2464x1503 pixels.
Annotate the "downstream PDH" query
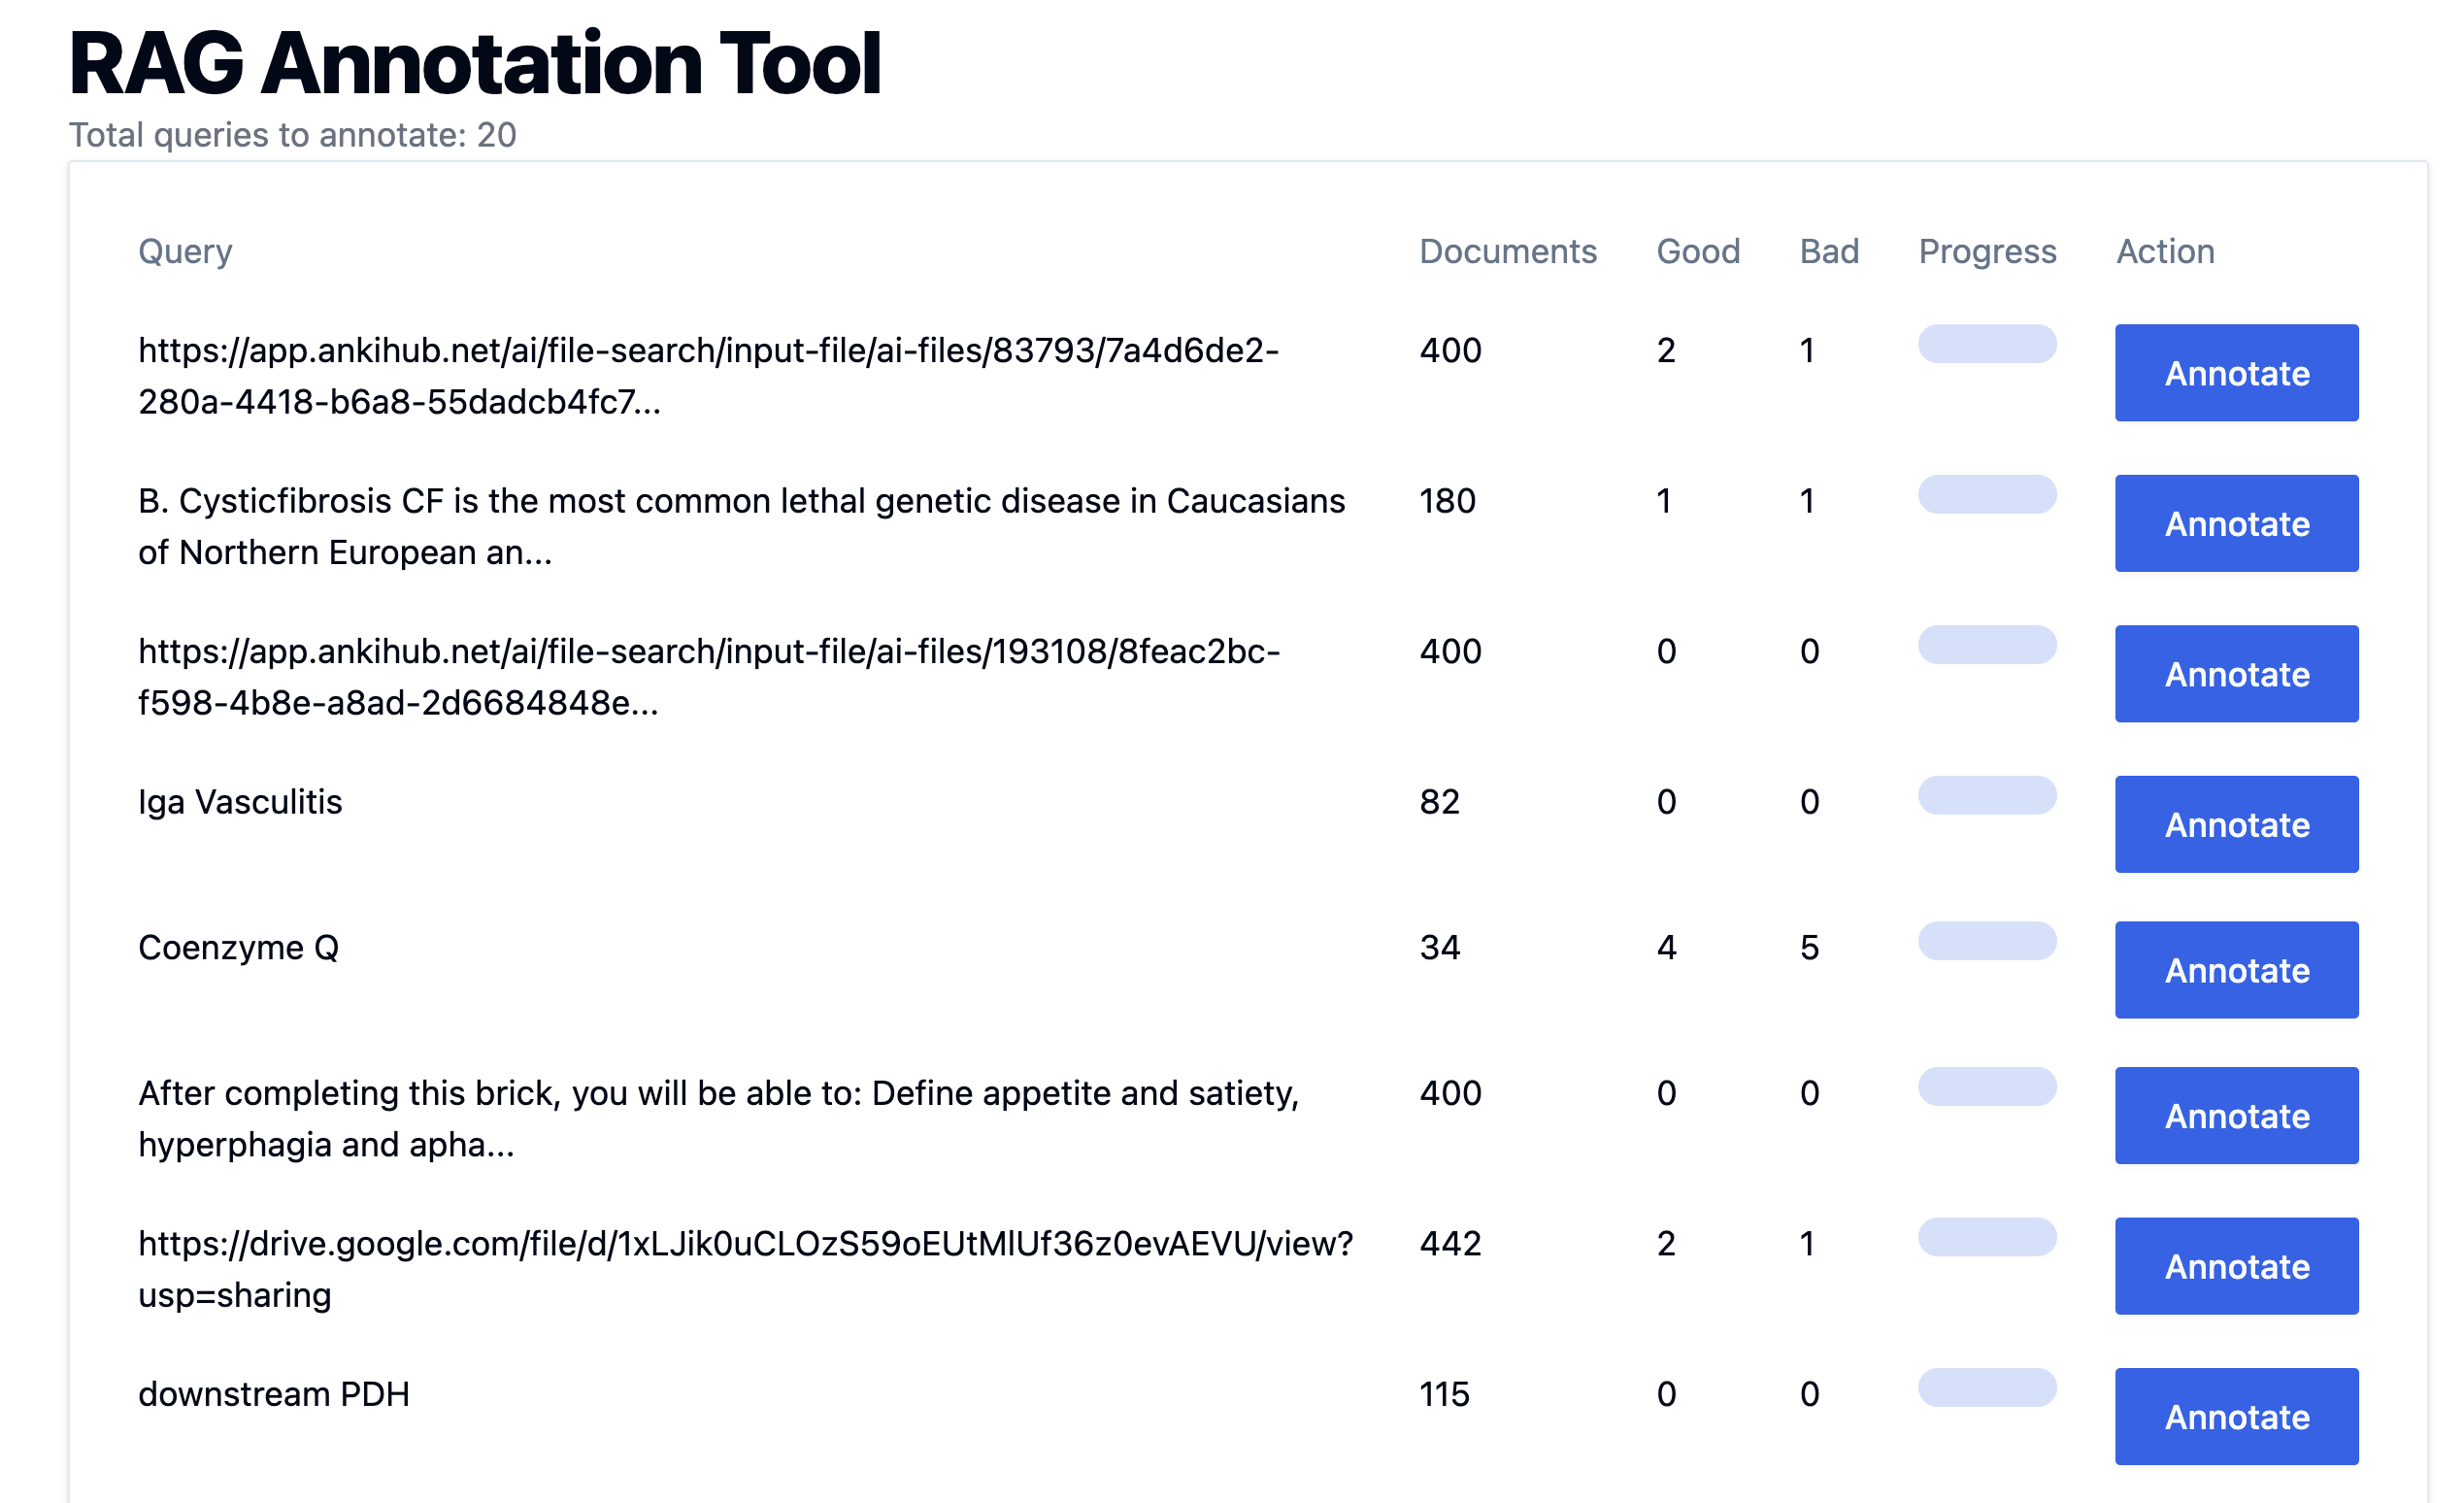(x=2236, y=1416)
